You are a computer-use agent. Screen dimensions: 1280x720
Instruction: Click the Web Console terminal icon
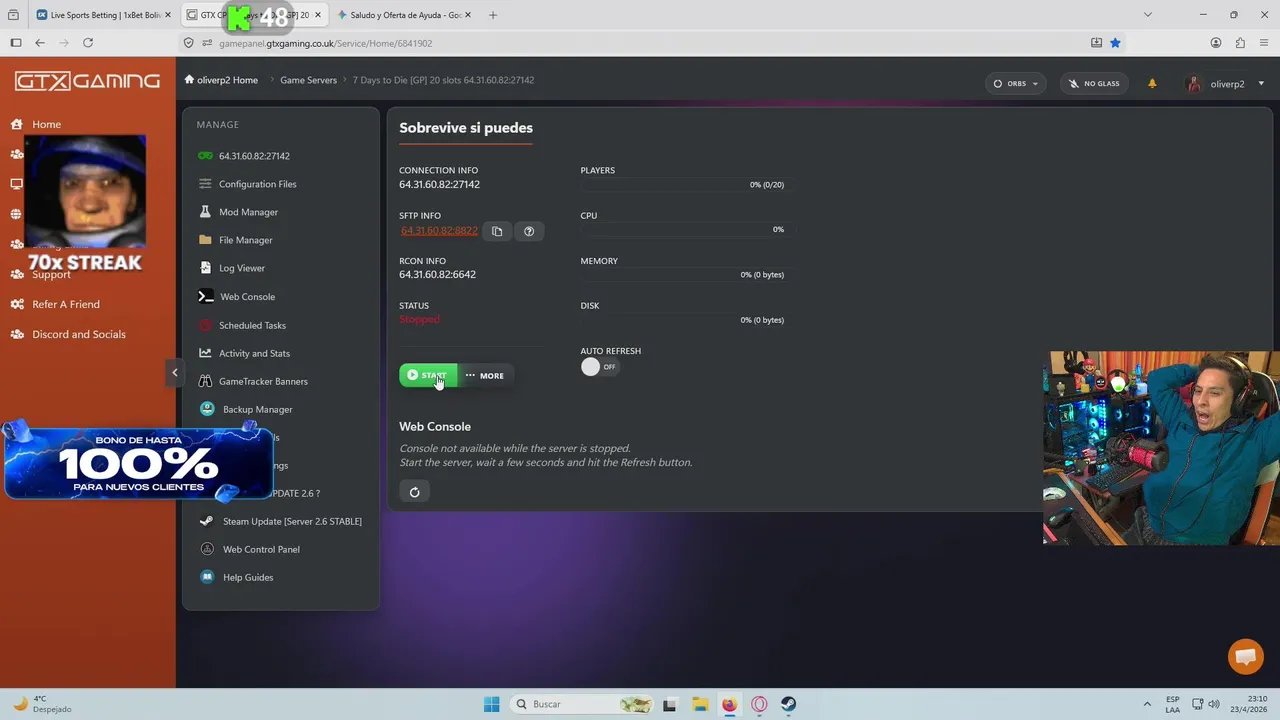(205, 297)
